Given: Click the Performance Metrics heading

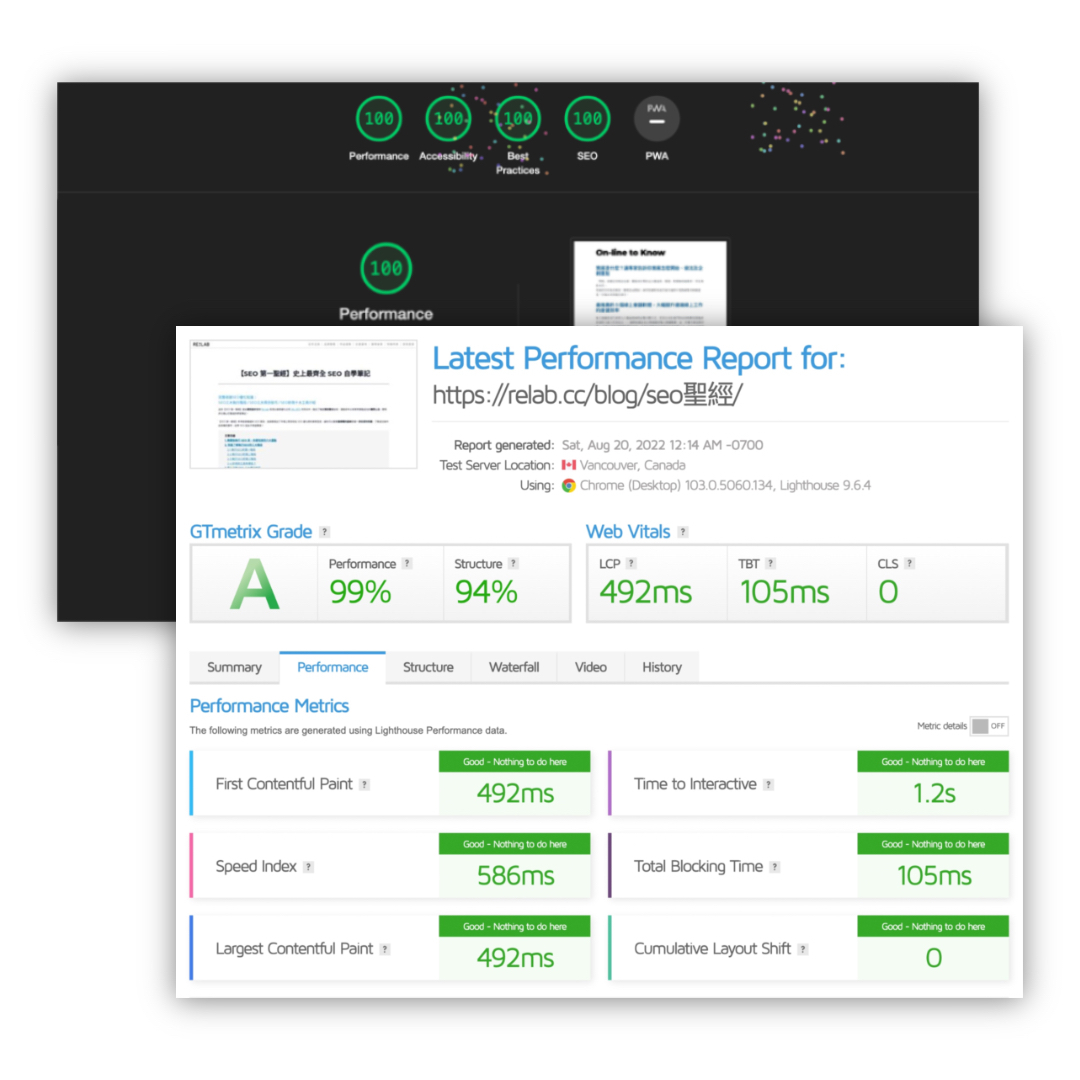Looking at the screenshot, I should 269,706.
